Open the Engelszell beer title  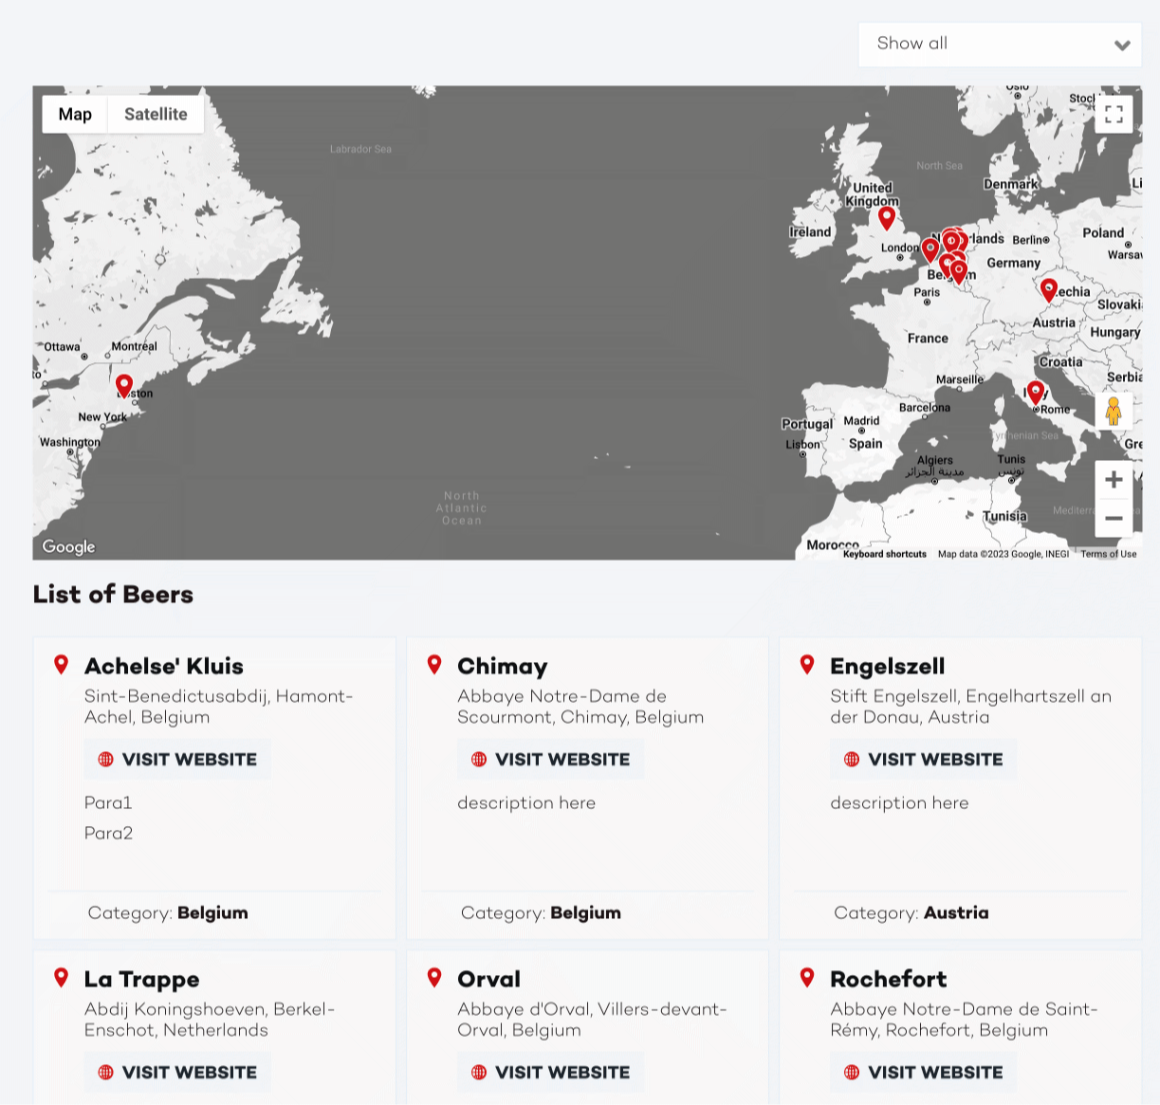pyautogui.click(x=887, y=666)
